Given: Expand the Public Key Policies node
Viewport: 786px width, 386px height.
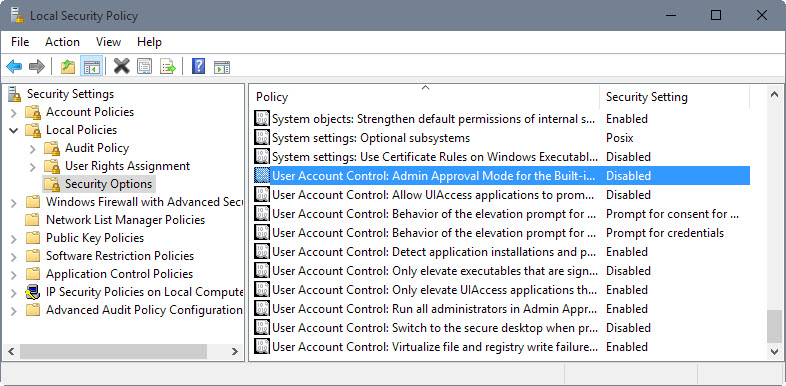Looking at the screenshot, I should [14, 239].
